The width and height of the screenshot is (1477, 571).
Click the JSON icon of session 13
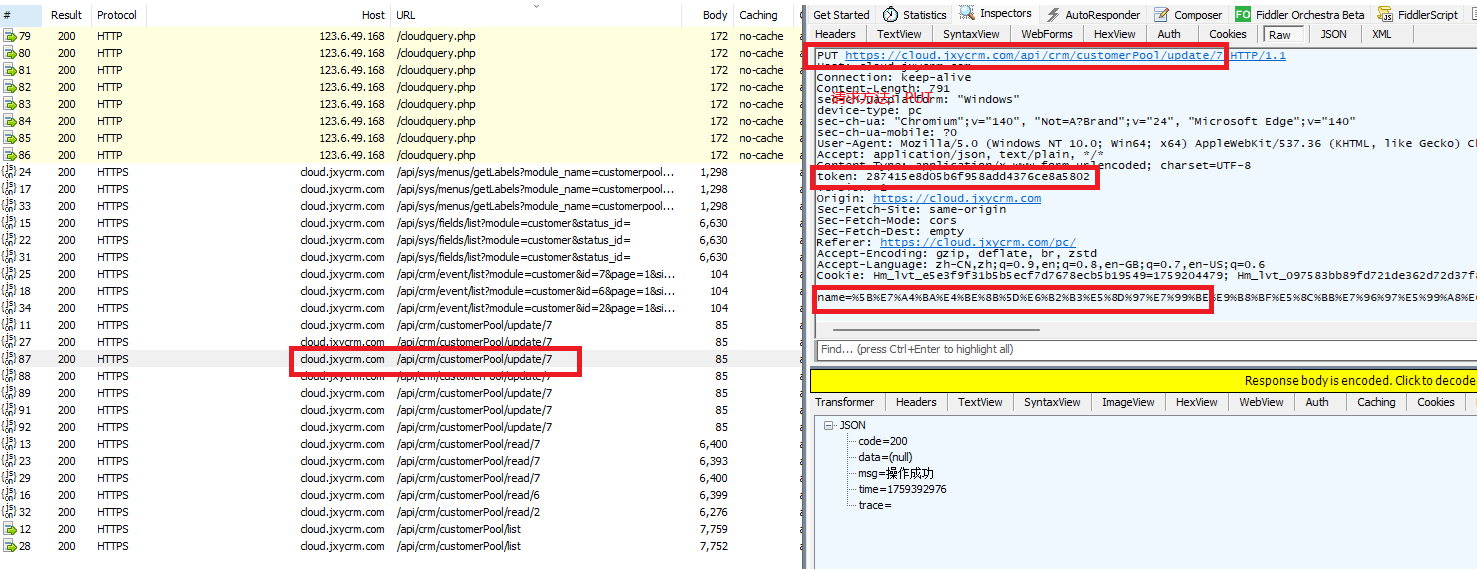coord(9,444)
